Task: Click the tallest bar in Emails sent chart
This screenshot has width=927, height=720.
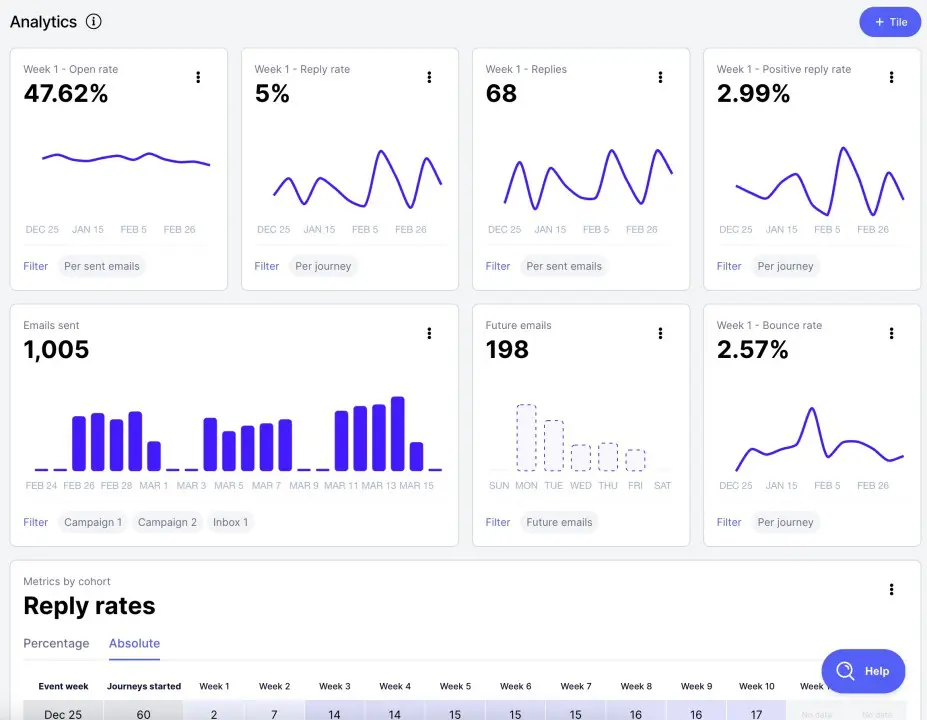Action: 398,434
